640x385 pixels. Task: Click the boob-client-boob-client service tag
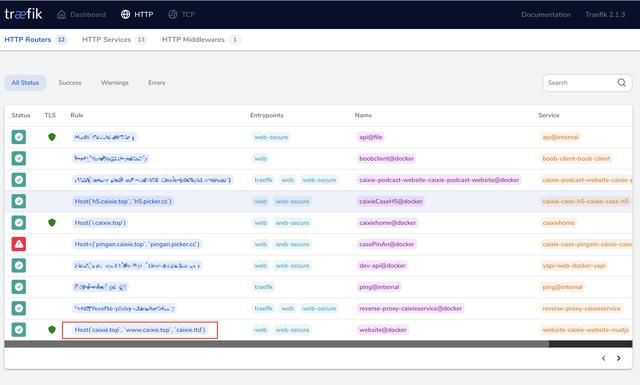576,158
